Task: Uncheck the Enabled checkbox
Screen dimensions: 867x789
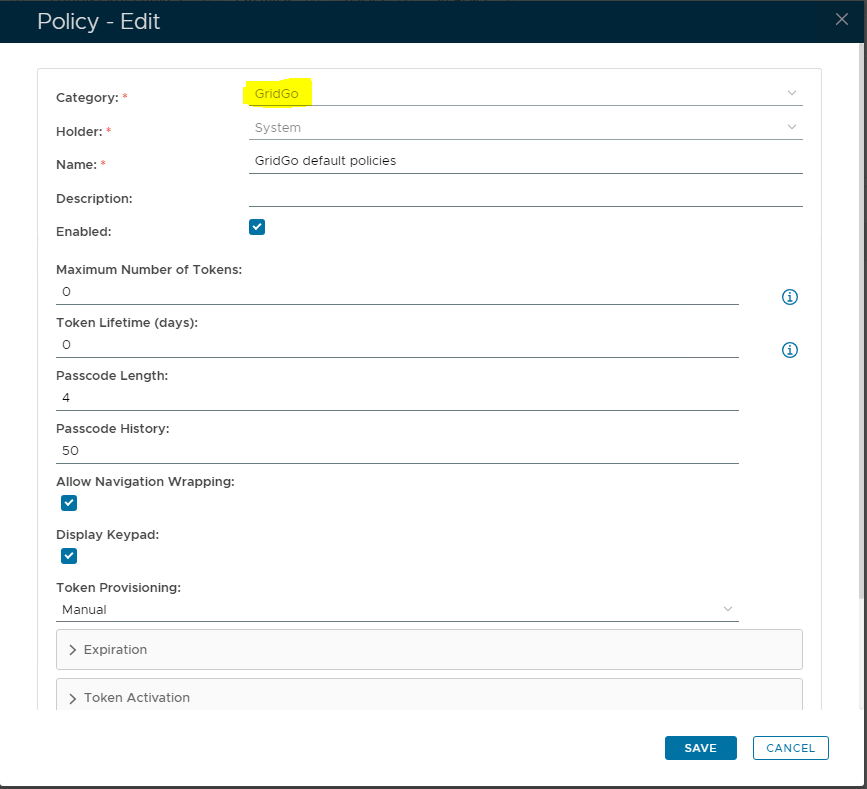Action: pyautogui.click(x=257, y=227)
